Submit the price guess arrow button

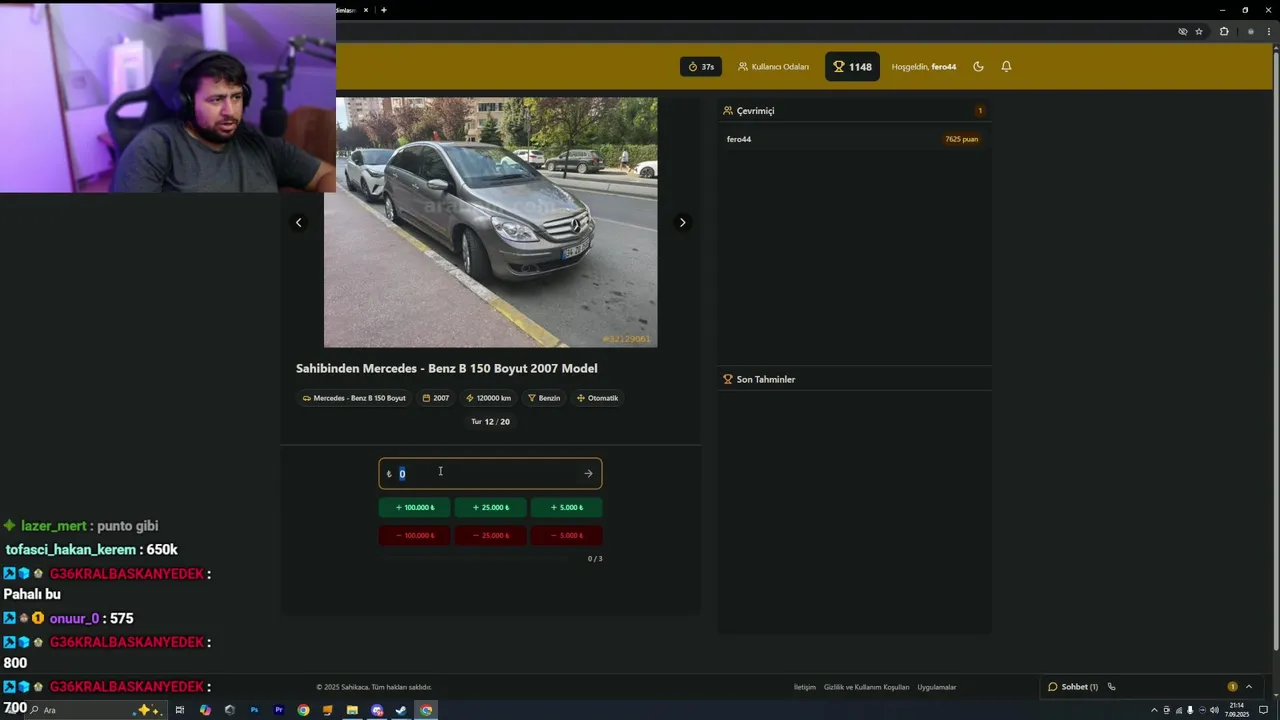pyautogui.click(x=588, y=473)
